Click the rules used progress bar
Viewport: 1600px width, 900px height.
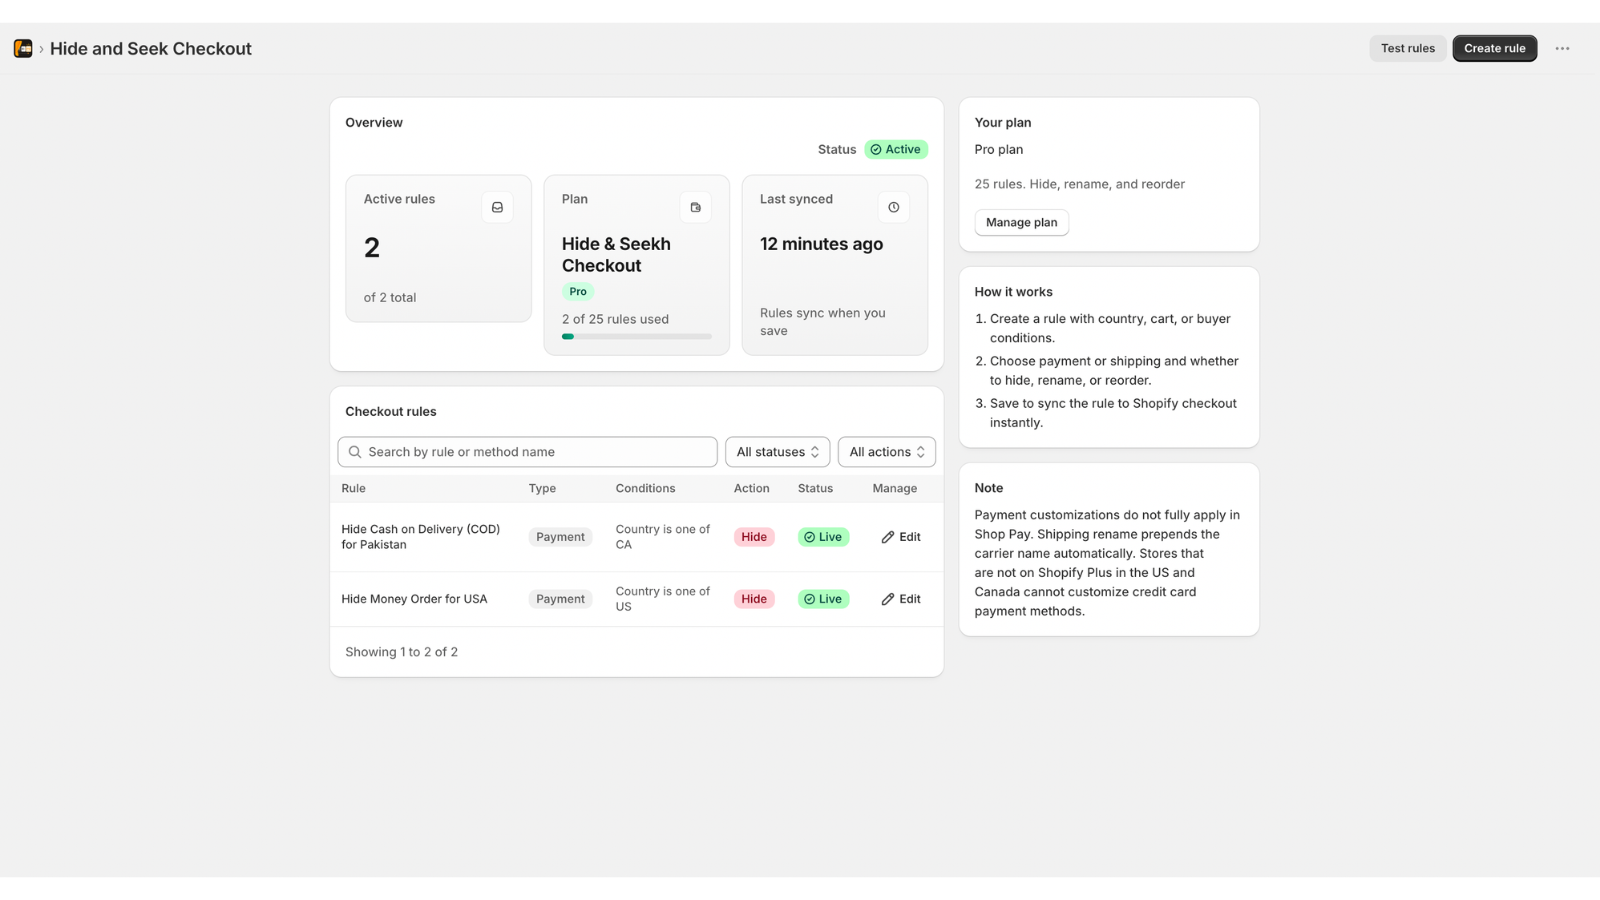click(637, 337)
